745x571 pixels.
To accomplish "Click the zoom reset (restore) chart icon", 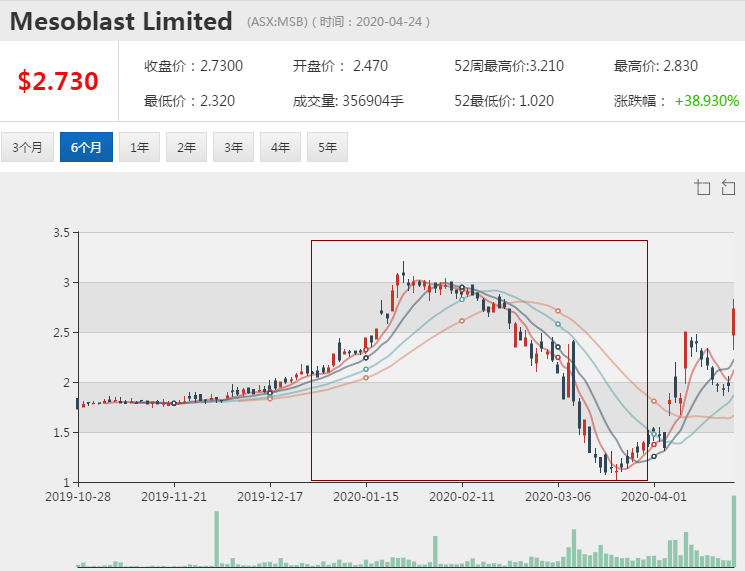I will tap(728, 188).
